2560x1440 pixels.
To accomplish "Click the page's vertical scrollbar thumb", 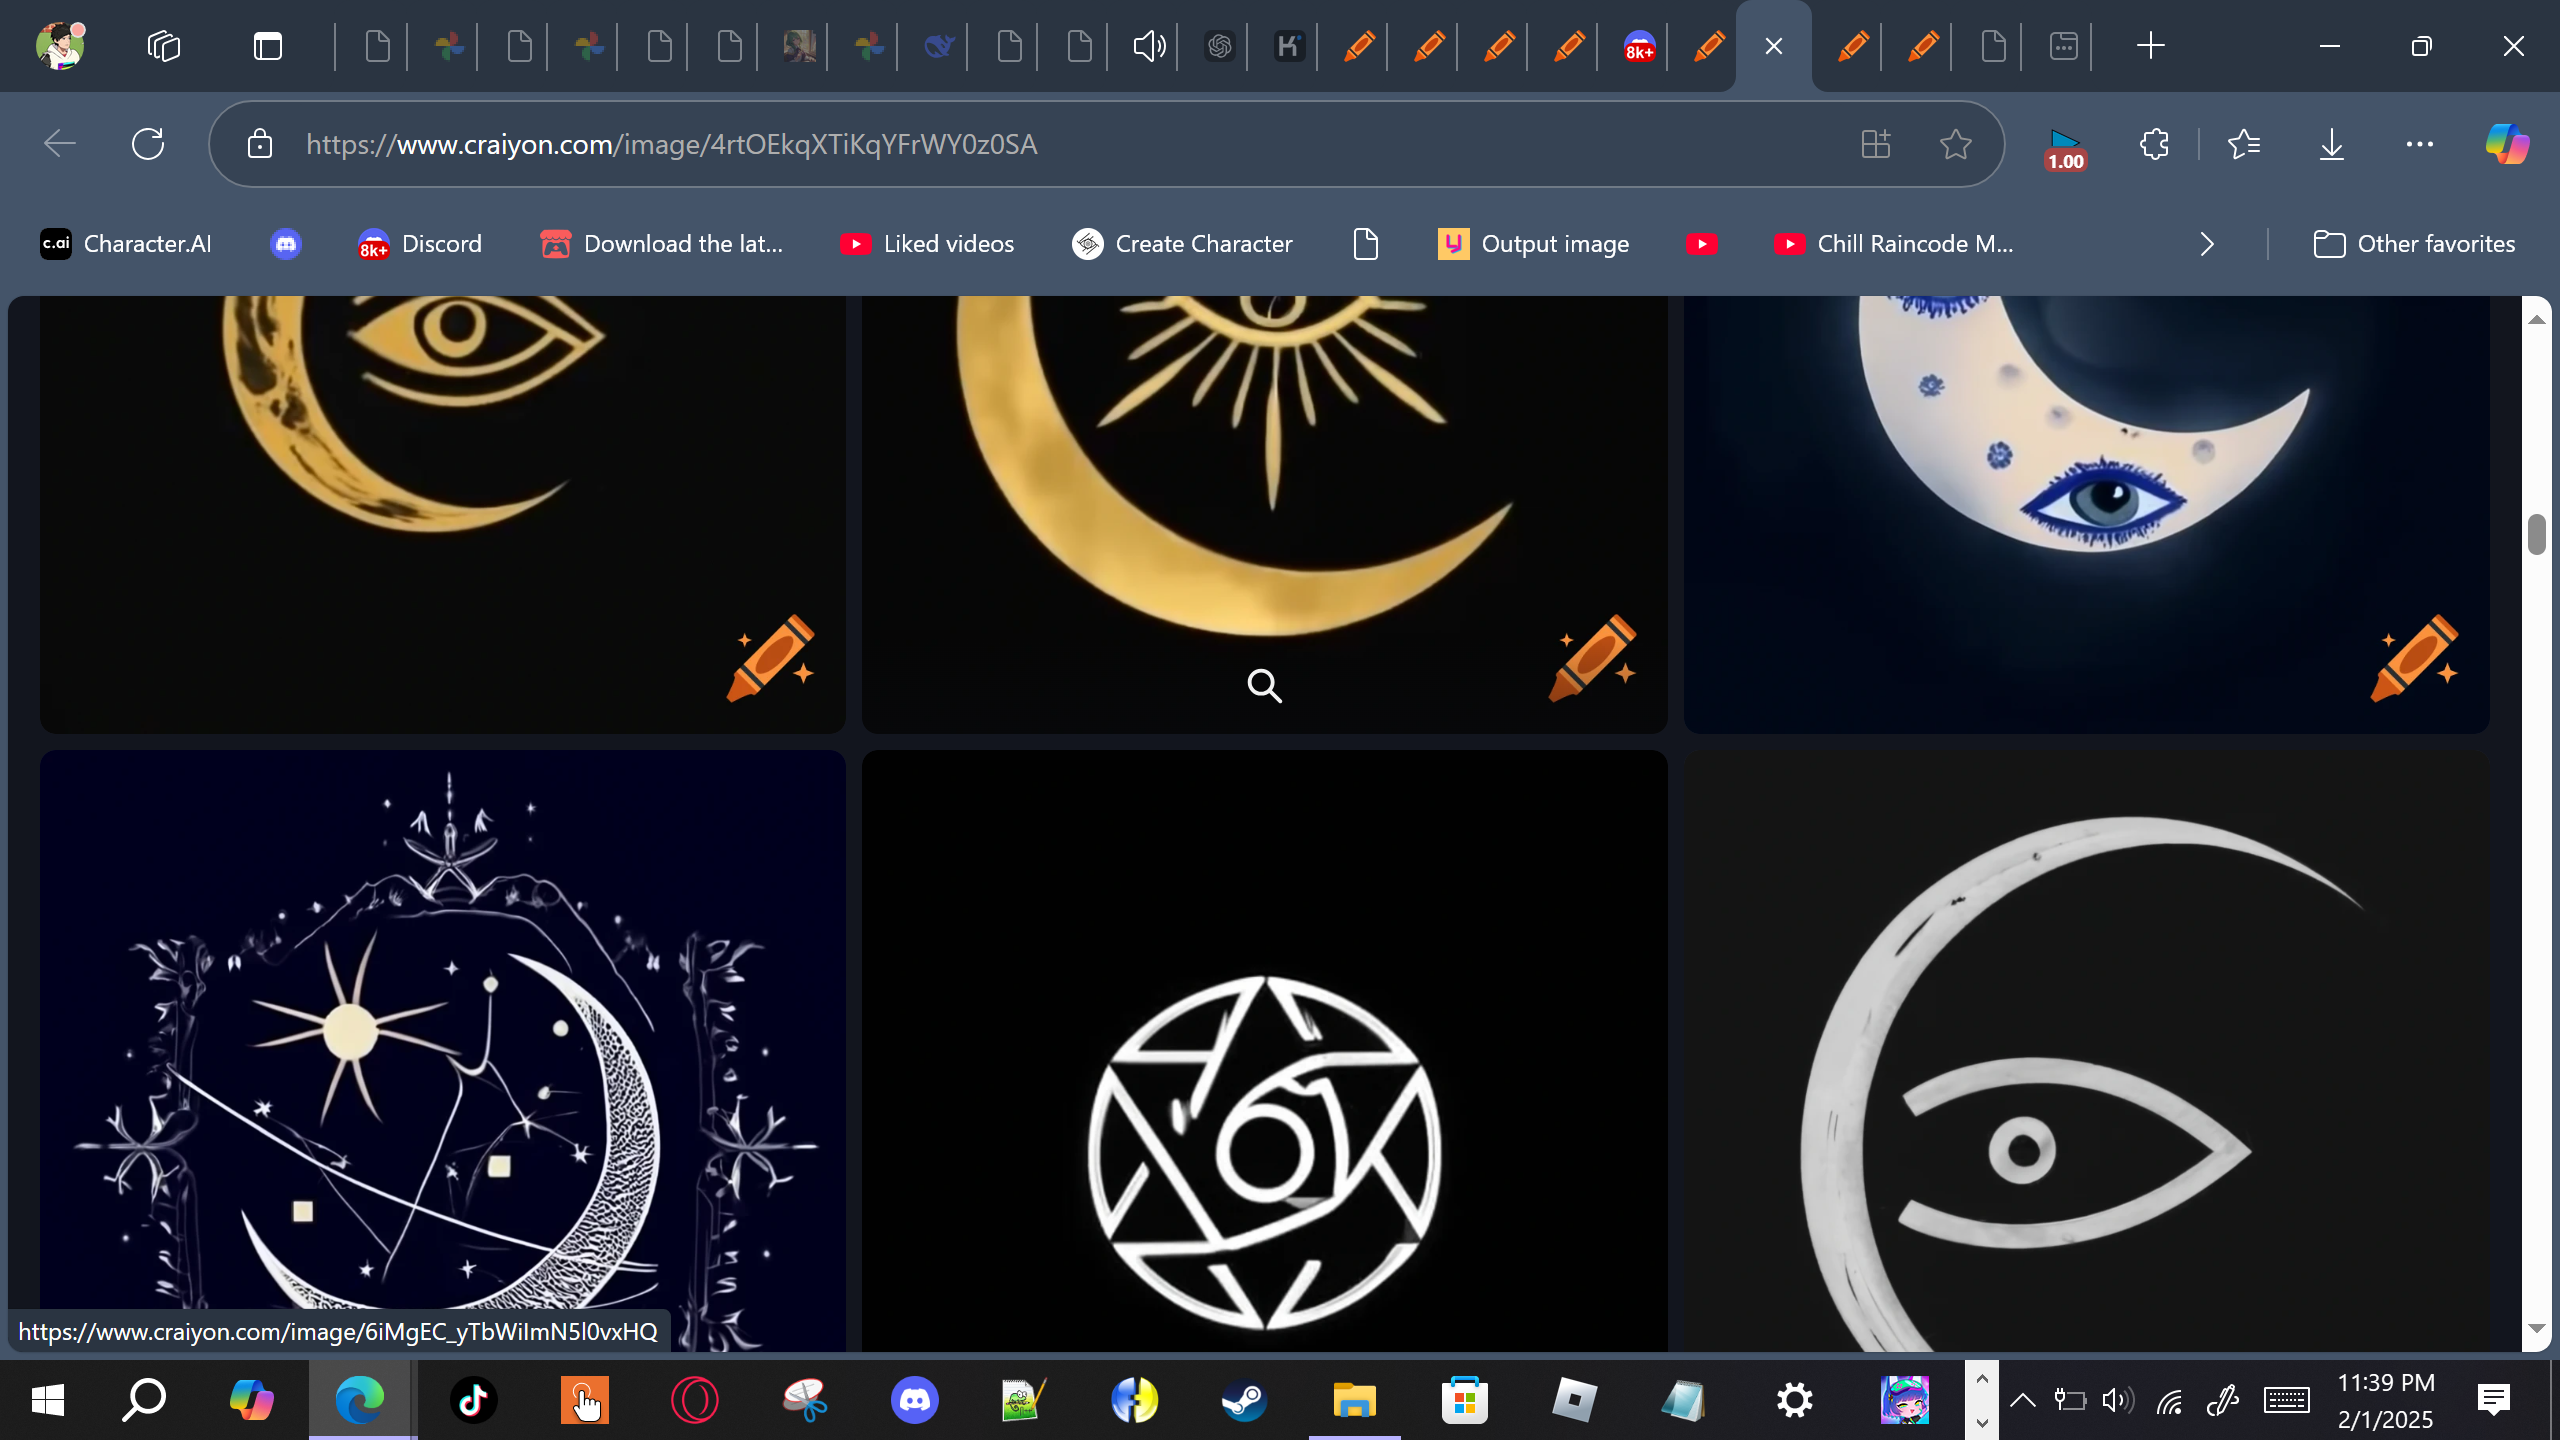I will click(x=2536, y=534).
